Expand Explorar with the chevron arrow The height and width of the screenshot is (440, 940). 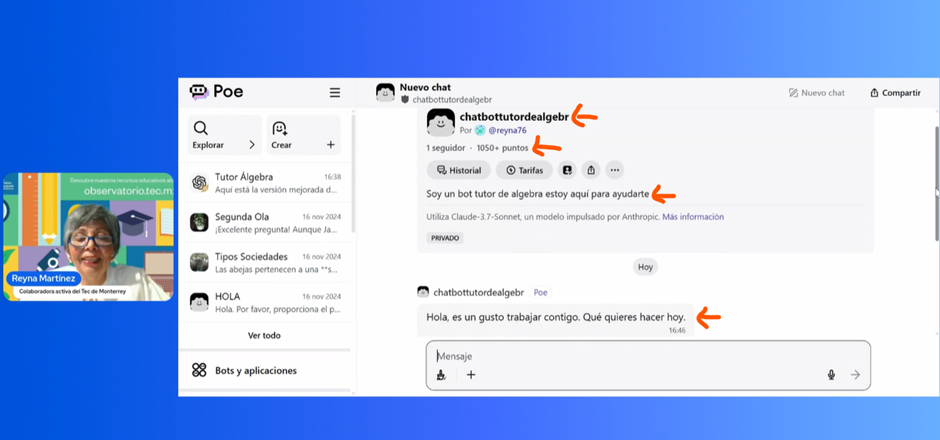(x=251, y=145)
